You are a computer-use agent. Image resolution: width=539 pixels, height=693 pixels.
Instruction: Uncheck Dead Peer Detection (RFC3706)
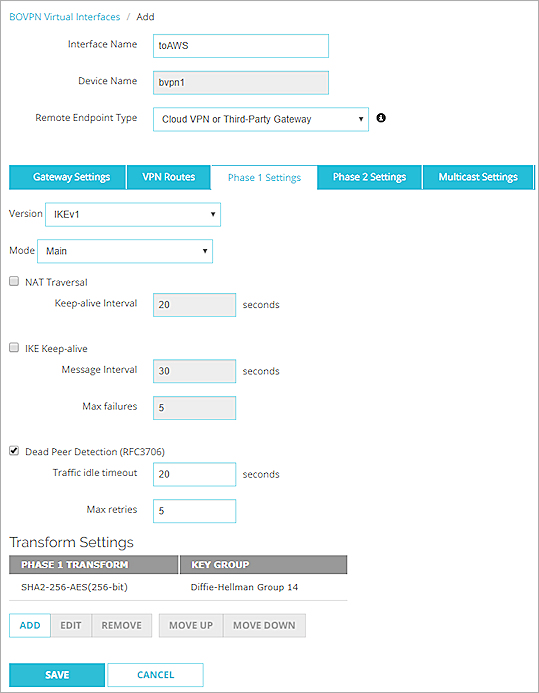click(x=14, y=451)
